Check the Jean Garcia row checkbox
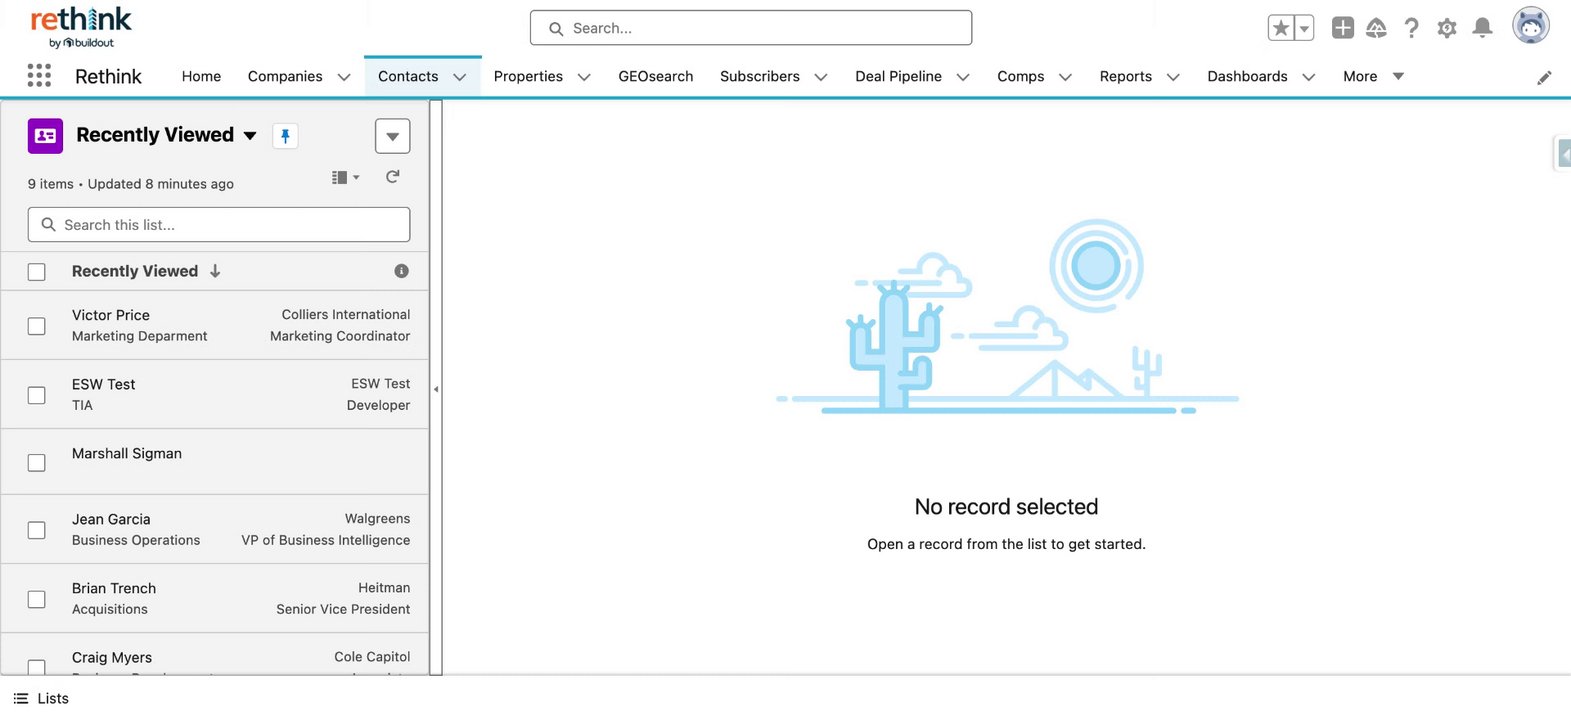Viewport: 1571px width, 720px height. 37,530
